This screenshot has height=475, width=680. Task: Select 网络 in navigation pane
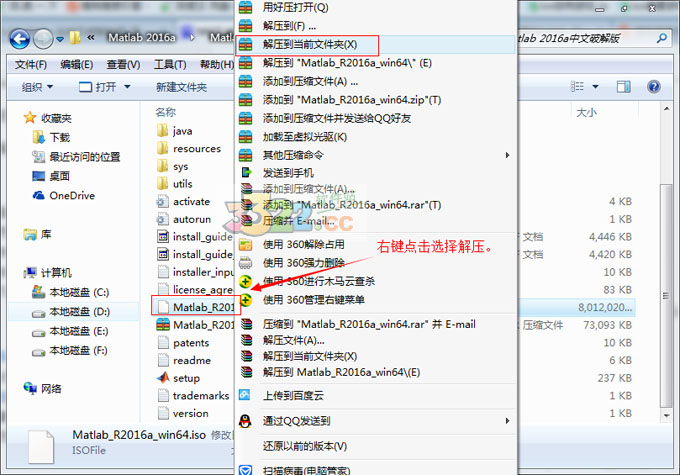(x=42, y=389)
